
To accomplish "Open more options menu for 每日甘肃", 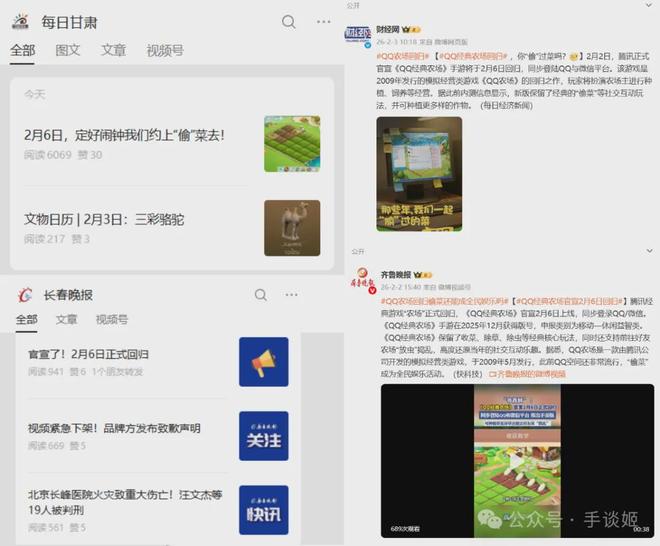I will point(324,22).
